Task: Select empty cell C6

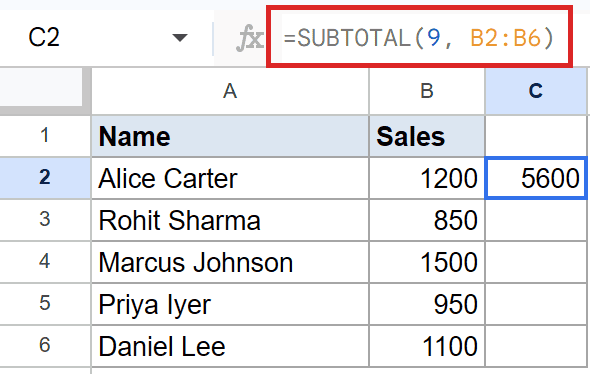Action: (536, 347)
